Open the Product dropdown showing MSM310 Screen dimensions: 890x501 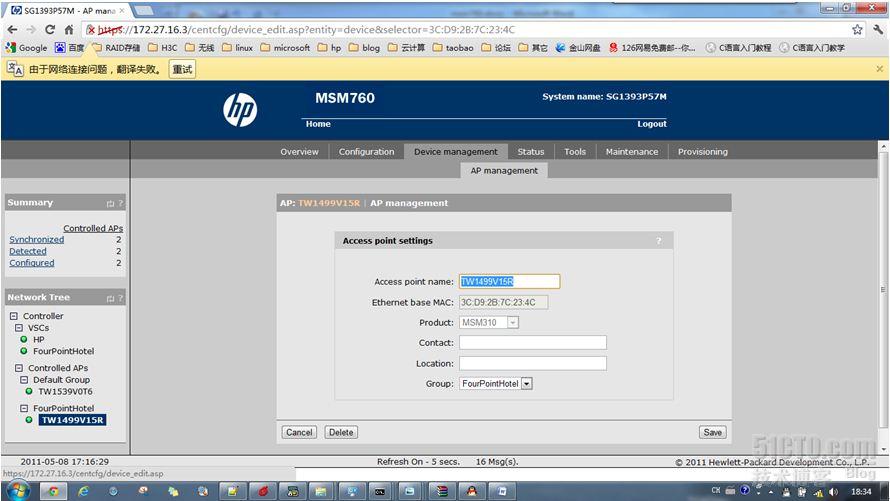489,322
